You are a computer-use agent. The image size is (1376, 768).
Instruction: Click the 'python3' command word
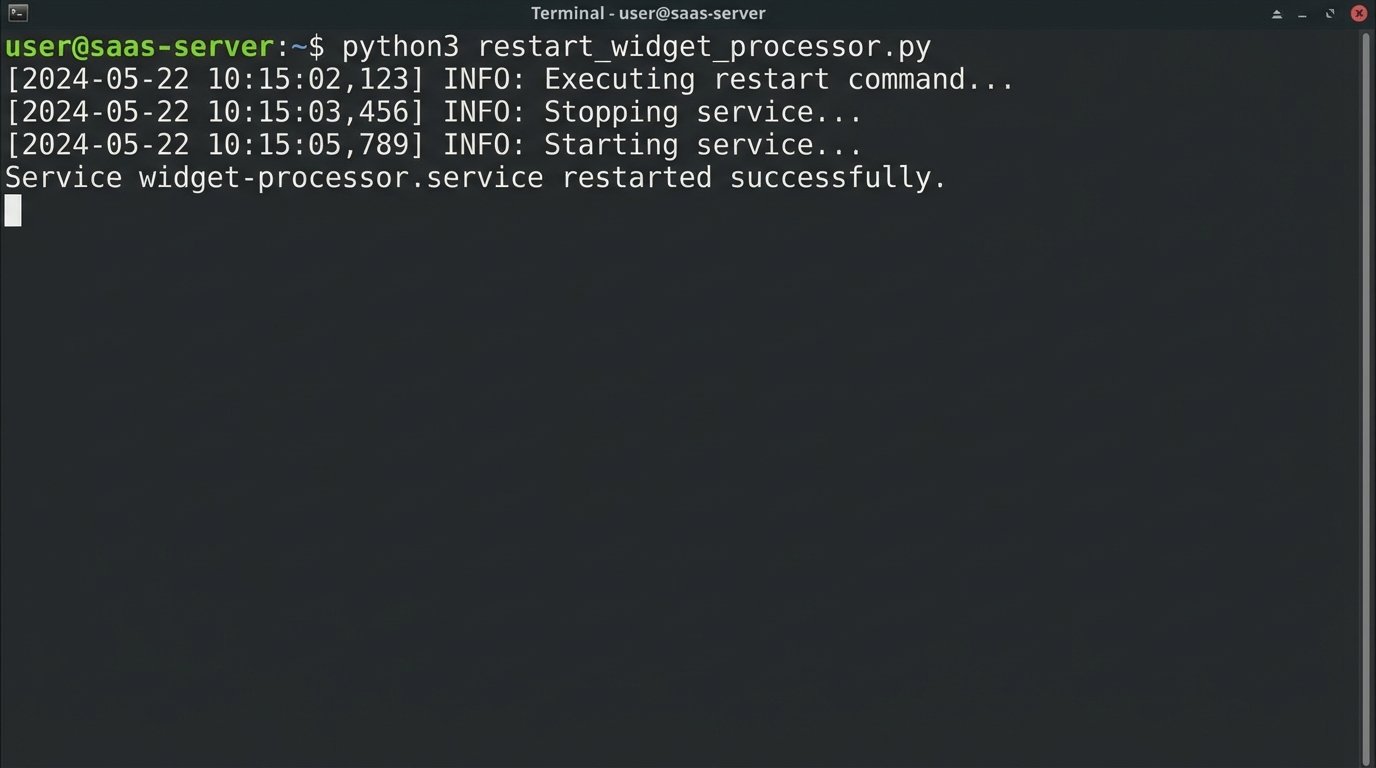coord(400,47)
